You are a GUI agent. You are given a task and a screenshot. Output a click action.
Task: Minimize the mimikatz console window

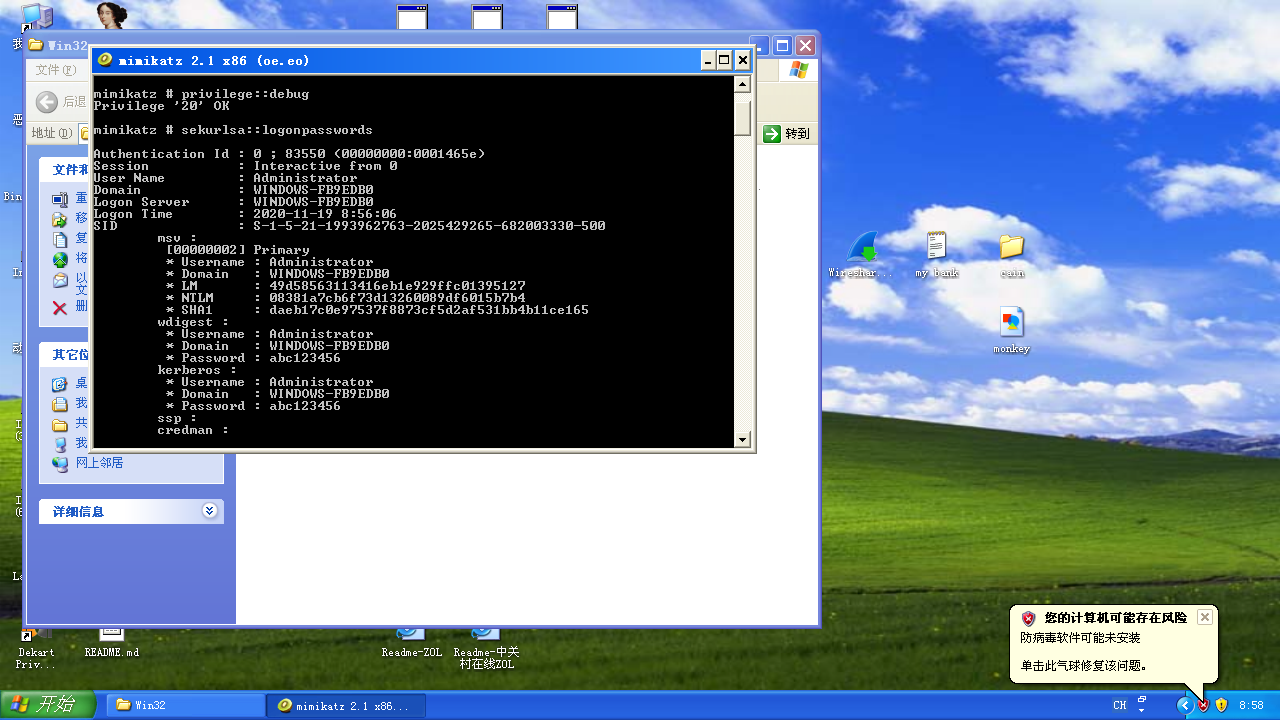tap(708, 60)
